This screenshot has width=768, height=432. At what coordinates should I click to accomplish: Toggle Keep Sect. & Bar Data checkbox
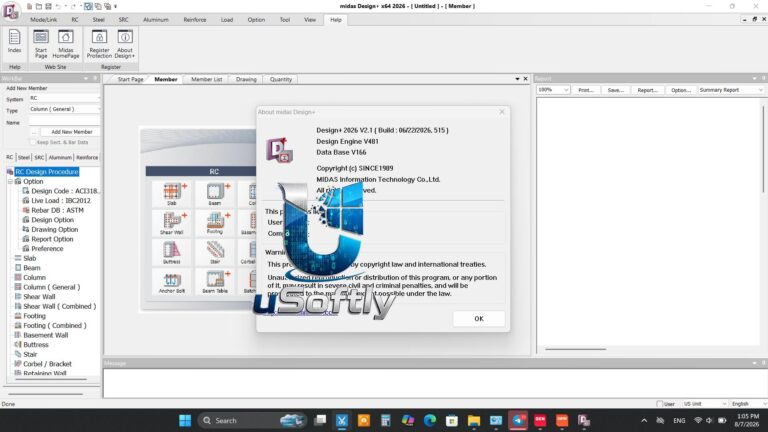tap(33, 142)
